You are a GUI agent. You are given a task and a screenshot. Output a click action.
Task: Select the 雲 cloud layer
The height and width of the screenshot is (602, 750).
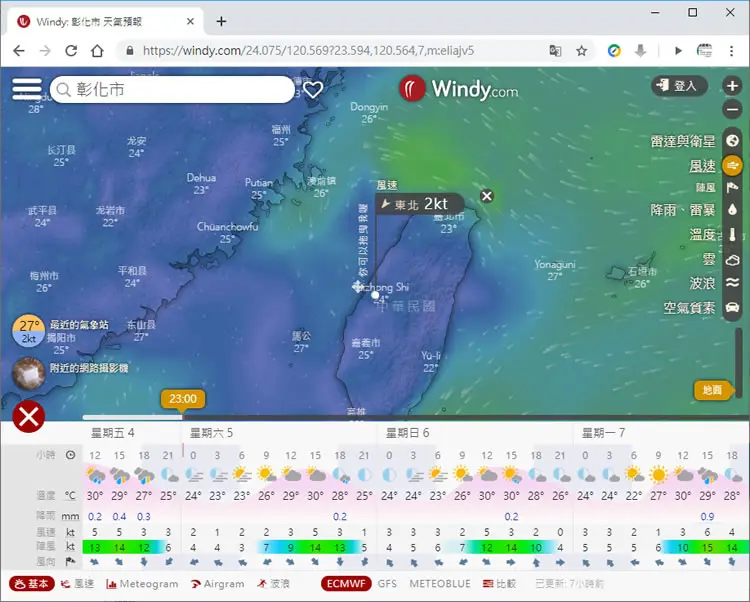[732, 260]
